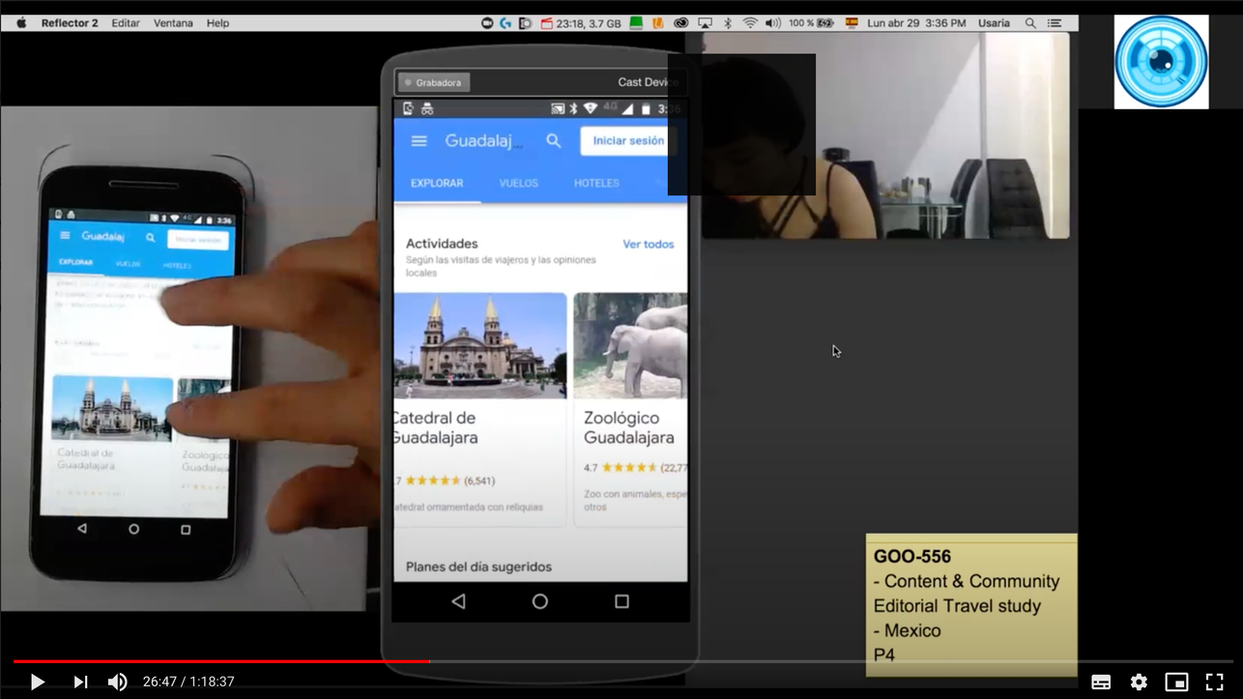Open the AirPlay display menu
1243x699 pixels.
705,23
